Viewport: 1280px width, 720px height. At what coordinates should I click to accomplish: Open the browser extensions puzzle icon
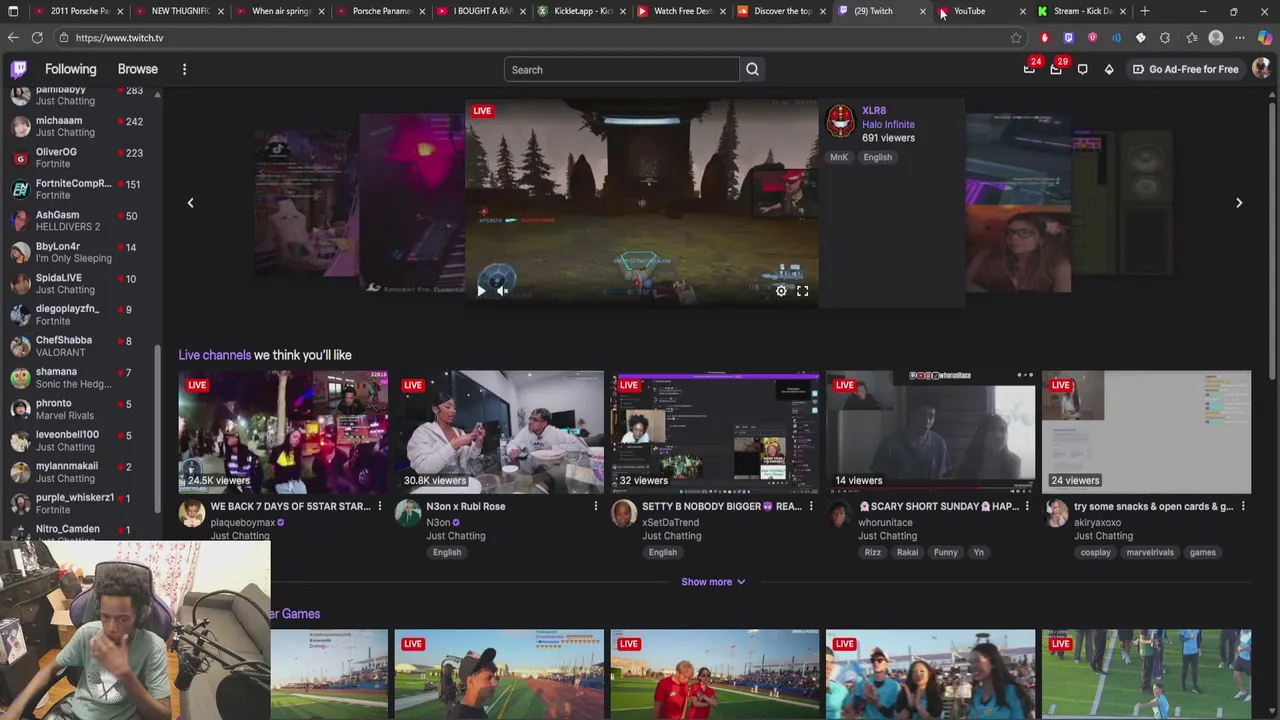coord(1165,38)
